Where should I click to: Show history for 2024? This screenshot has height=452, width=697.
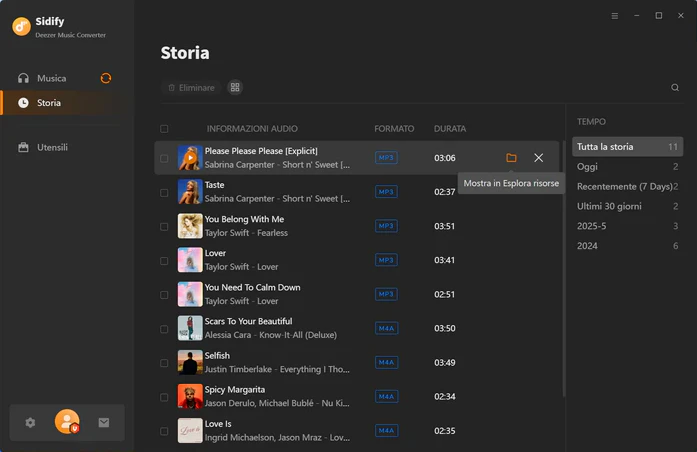(627, 246)
